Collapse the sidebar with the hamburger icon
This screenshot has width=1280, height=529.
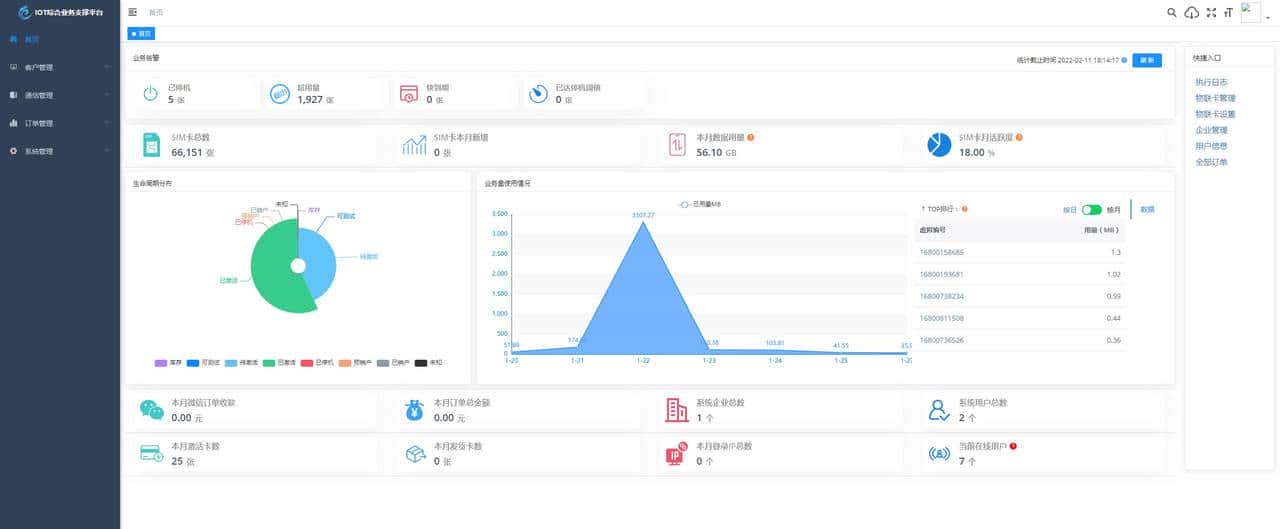[x=133, y=12]
